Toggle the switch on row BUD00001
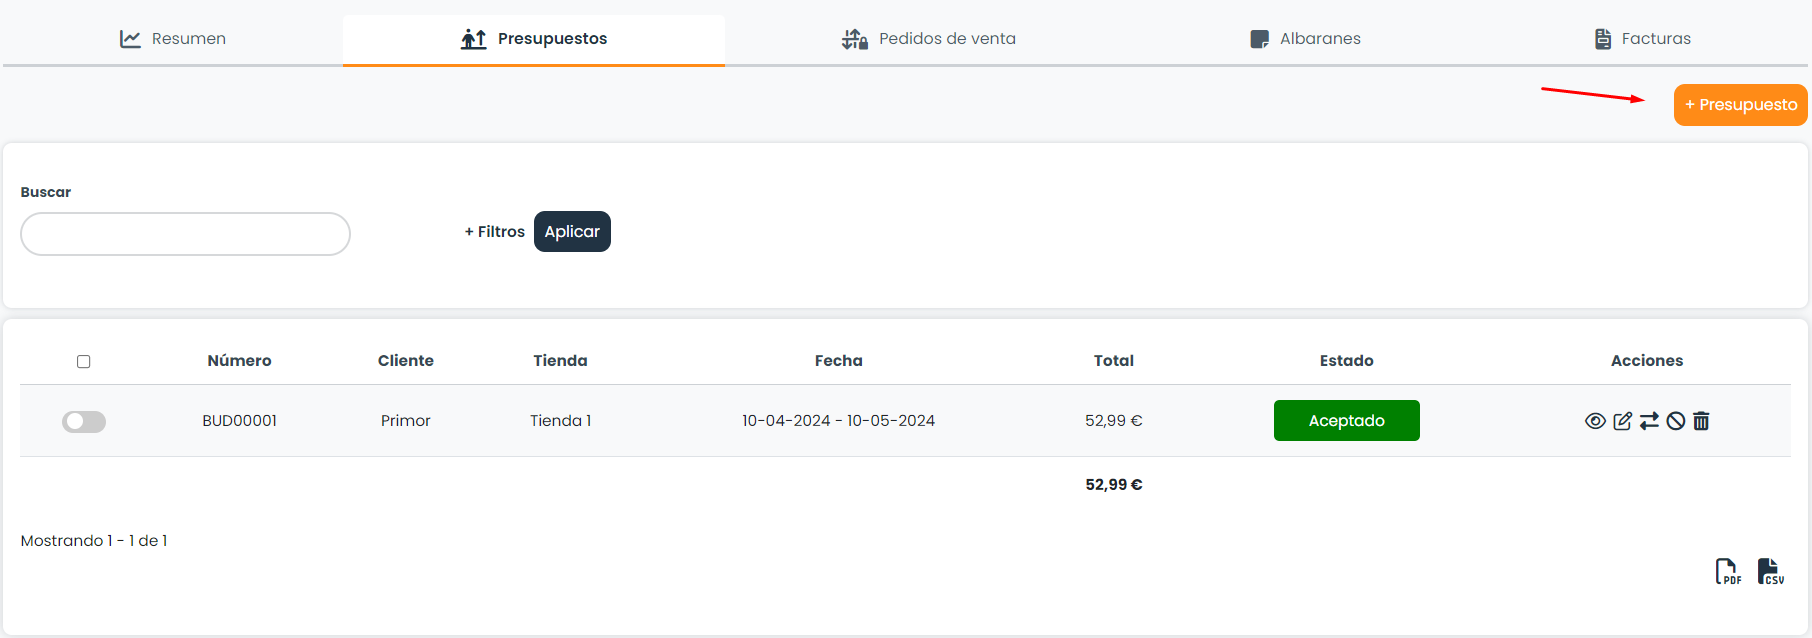The width and height of the screenshot is (1812, 638). [84, 422]
